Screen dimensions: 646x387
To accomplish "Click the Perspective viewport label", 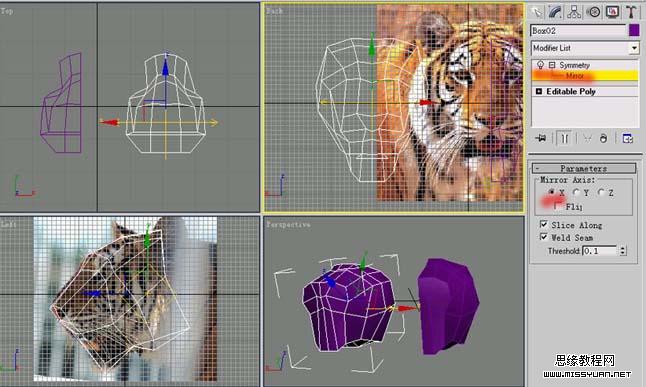I will tap(288, 225).
